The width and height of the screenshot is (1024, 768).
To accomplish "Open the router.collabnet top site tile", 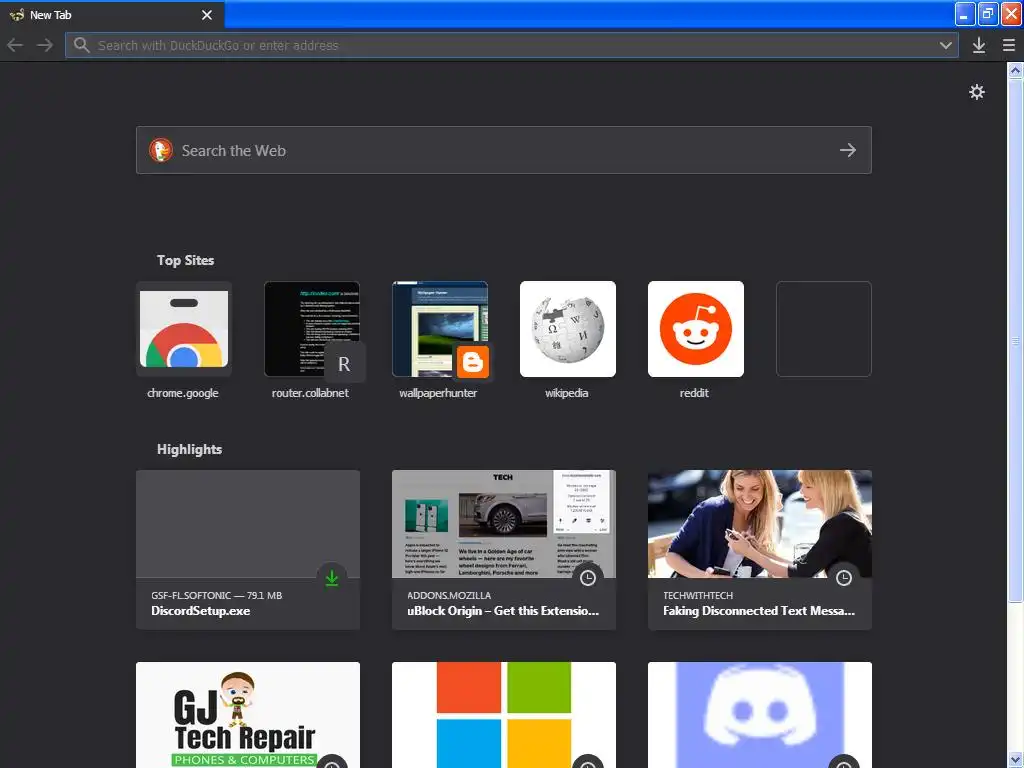I will coord(312,329).
